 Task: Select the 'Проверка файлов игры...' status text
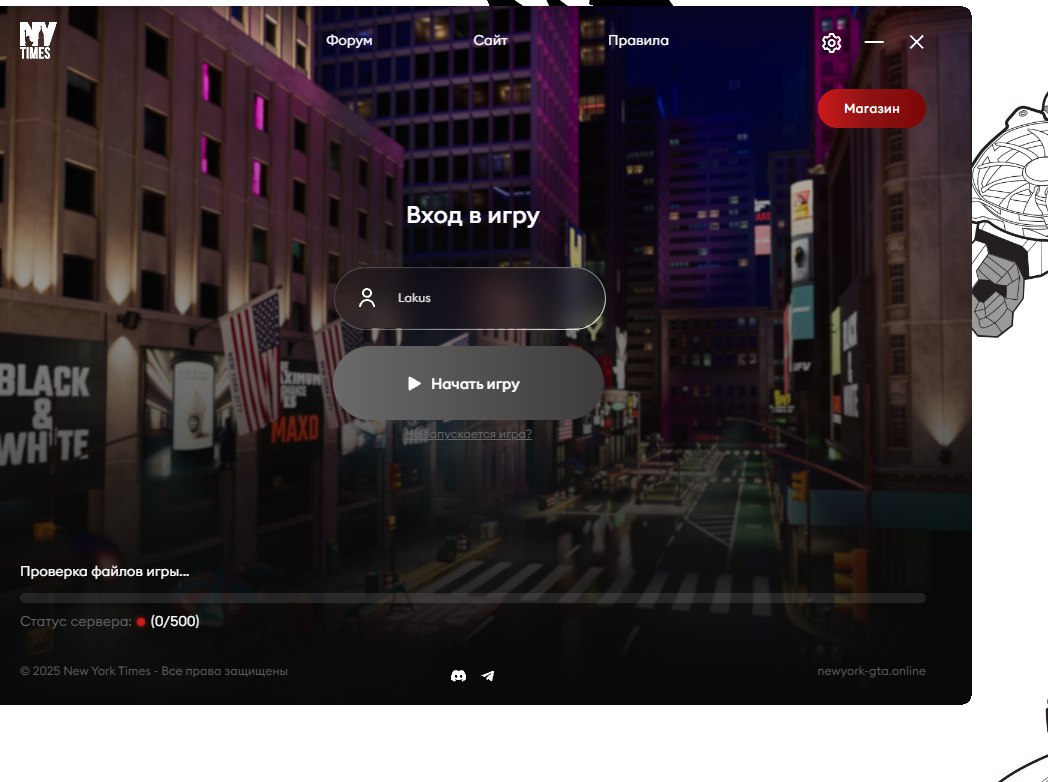point(104,571)
